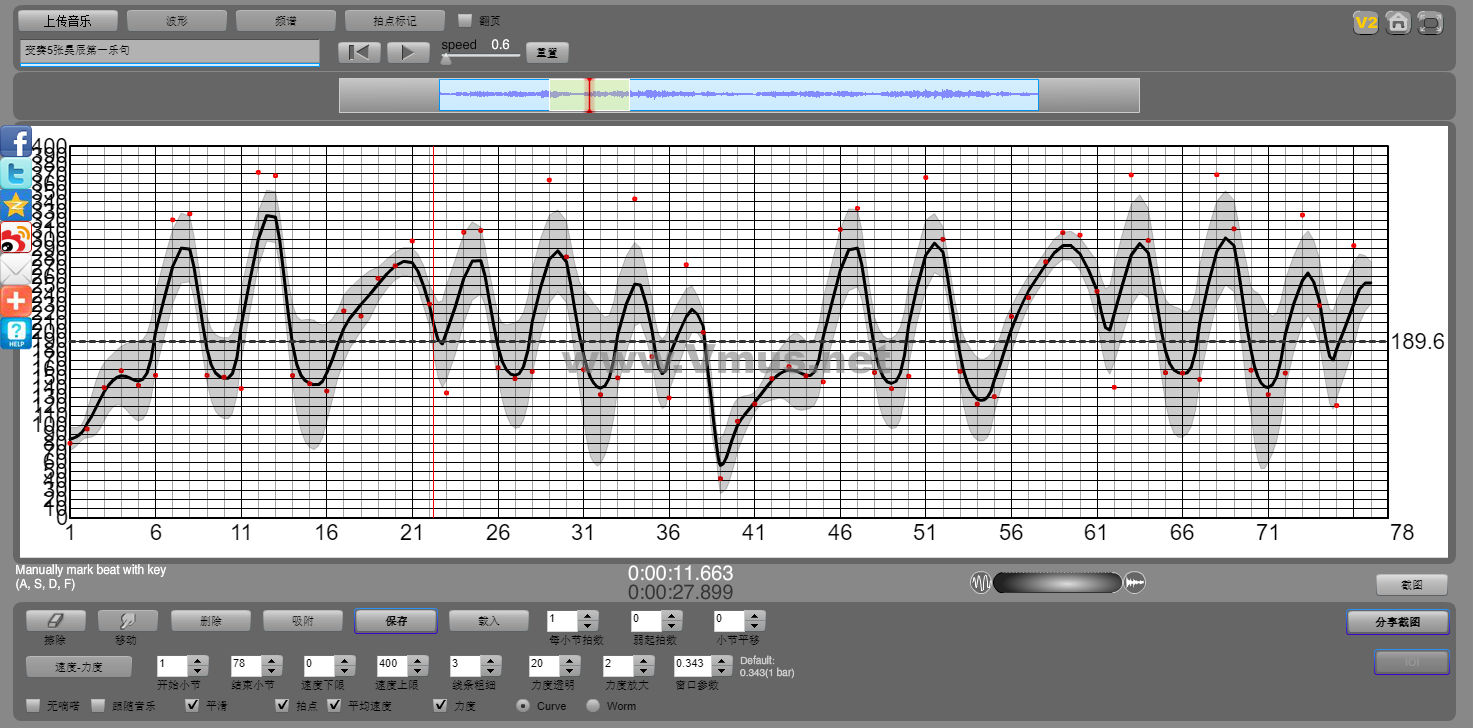Screen dimensions: 1473x728
Task: Select the move (移动) tool button
Action: click(128, 621)
